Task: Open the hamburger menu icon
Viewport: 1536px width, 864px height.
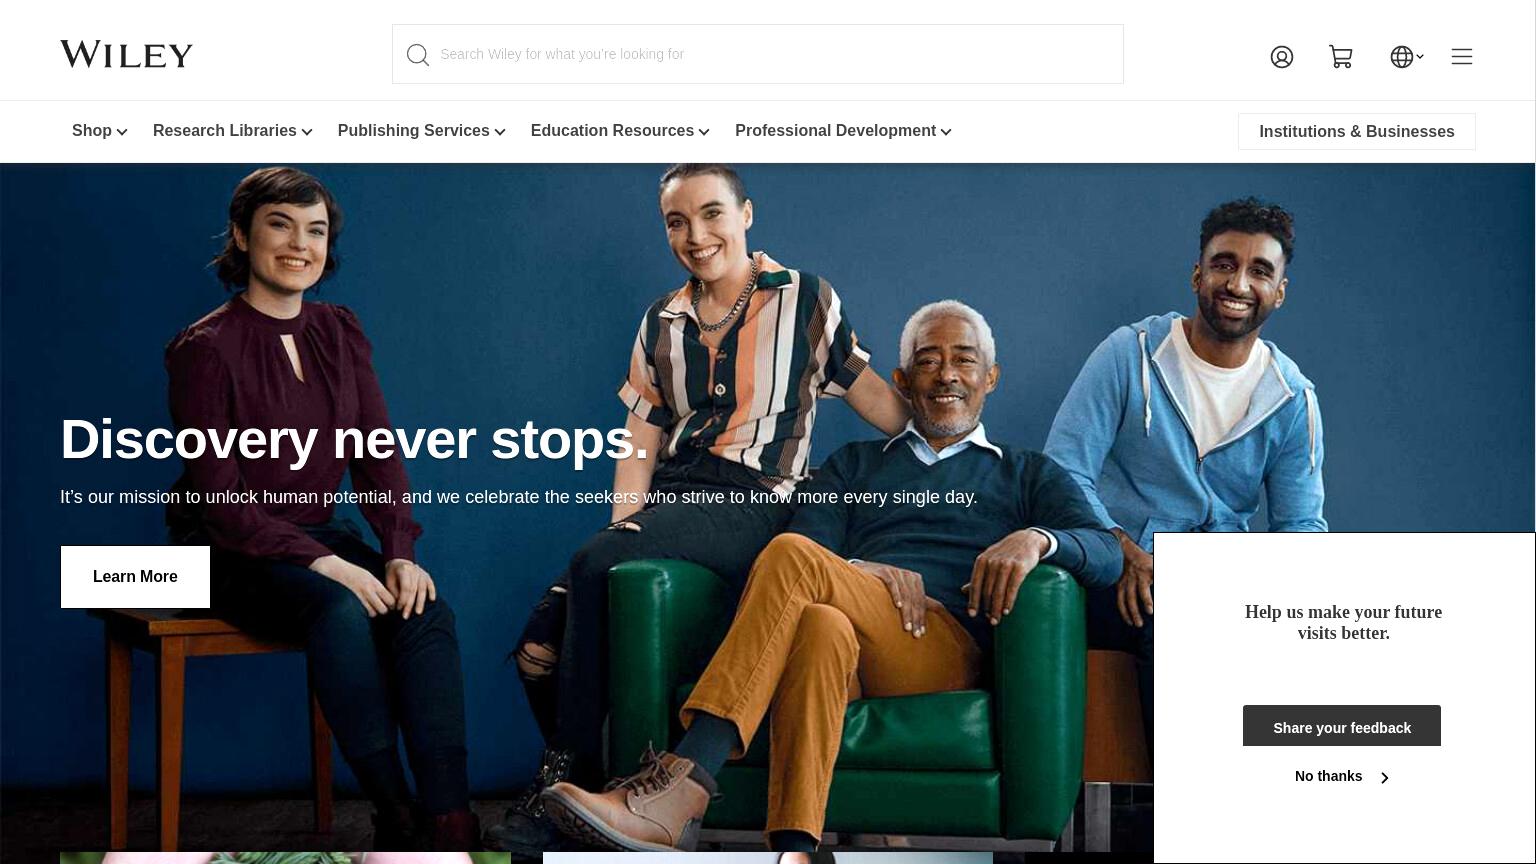Action: [1462, 57]
